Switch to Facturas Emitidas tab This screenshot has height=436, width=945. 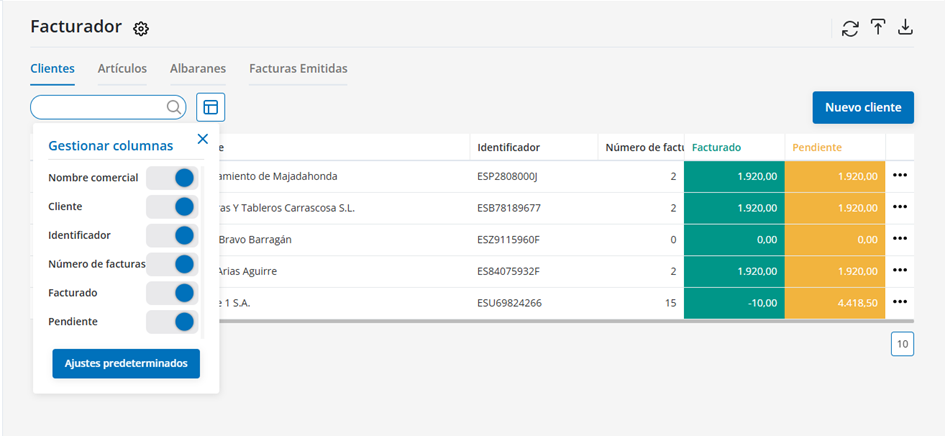298,69
